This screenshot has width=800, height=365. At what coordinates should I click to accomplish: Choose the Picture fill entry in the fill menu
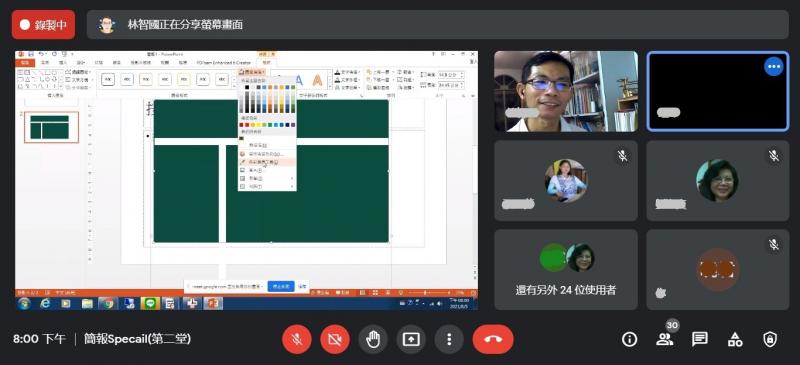[266, 170]
